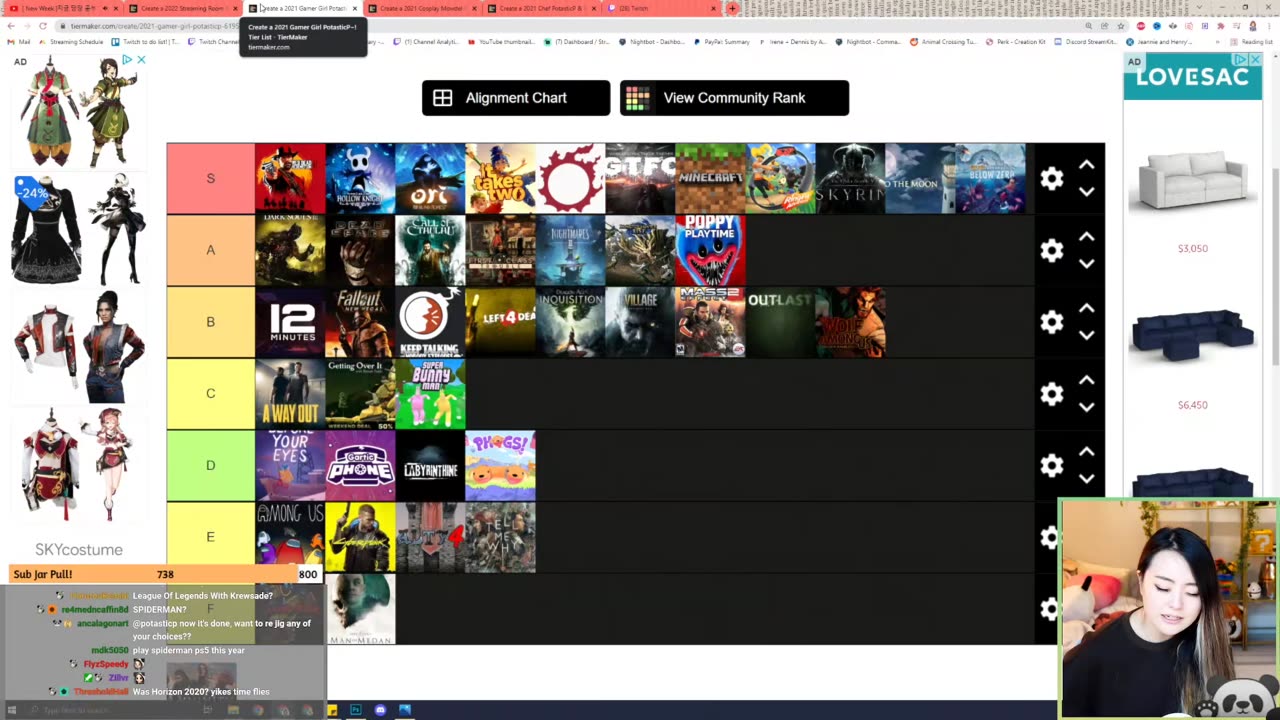
Task: Open settings gear for B tier row
Action: click(x=1051, y=322)
